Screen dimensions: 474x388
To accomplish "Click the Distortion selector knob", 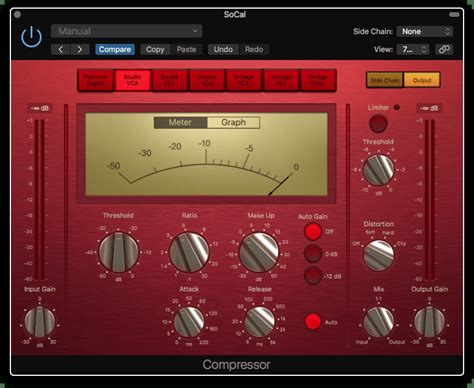I will point(378,255).
